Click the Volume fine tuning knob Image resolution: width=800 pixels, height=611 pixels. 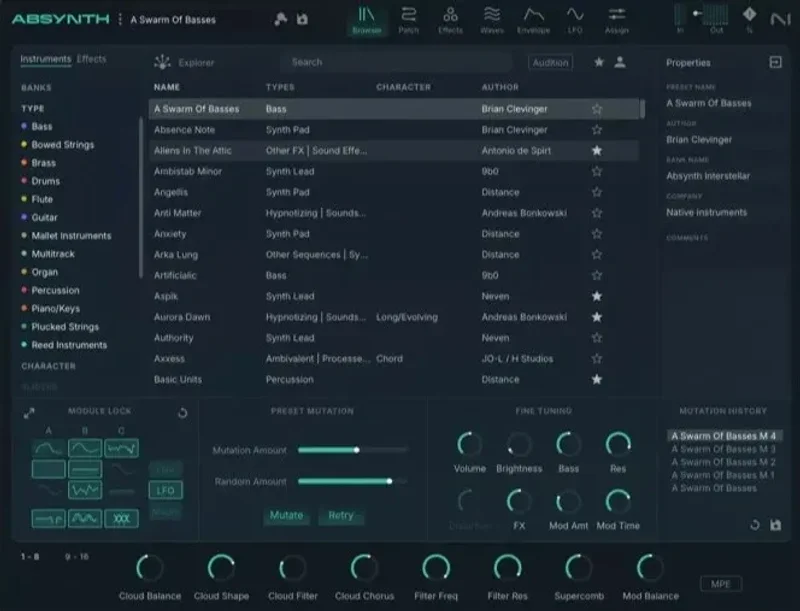point(469,444)
